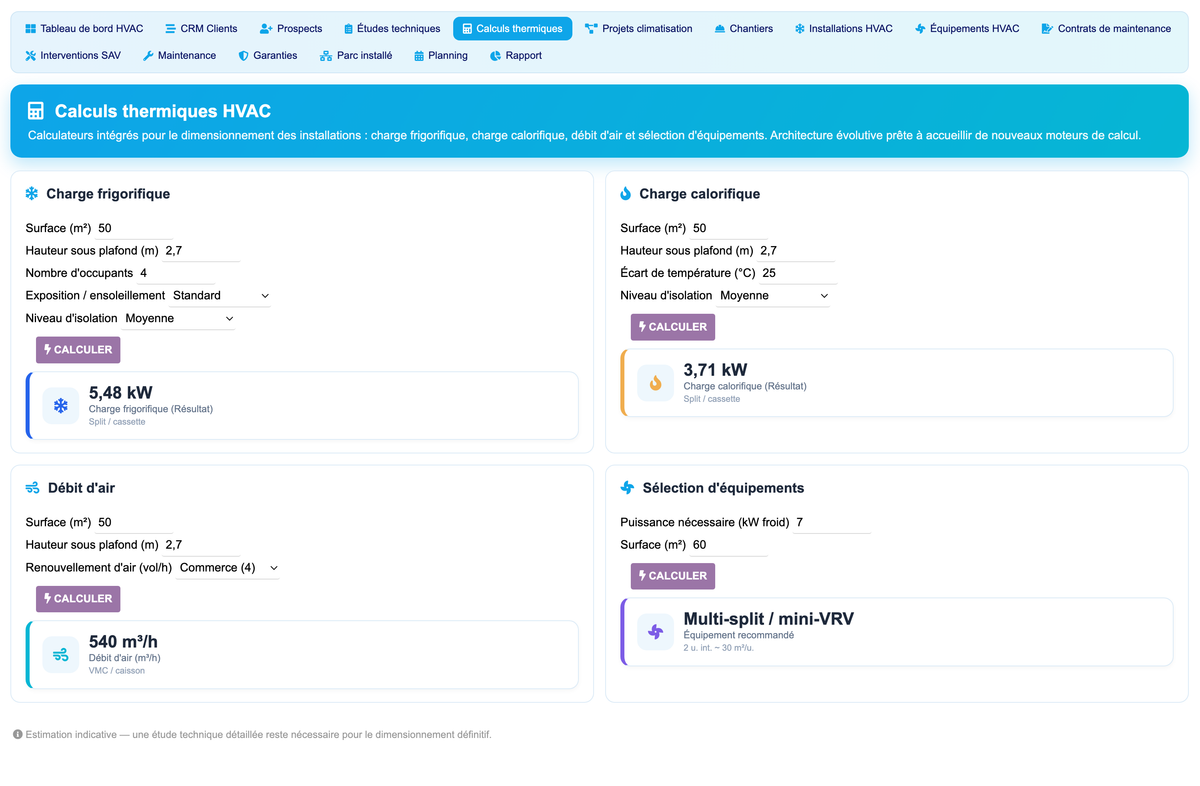Open Niveau d'isolation dropdown in Charge frigorifique
The width and height of the screenshot is (1200, 786).
(179, 319)
